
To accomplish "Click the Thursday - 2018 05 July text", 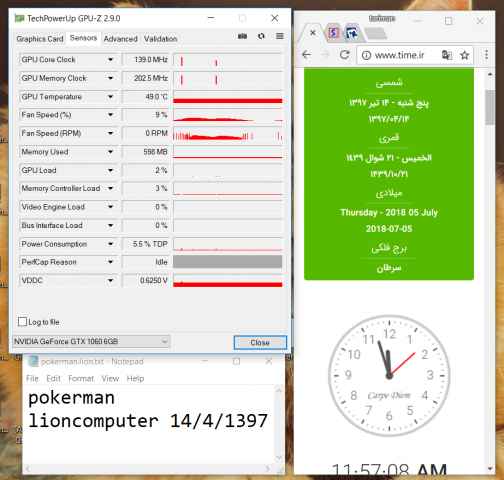I will tap(389, 213).
